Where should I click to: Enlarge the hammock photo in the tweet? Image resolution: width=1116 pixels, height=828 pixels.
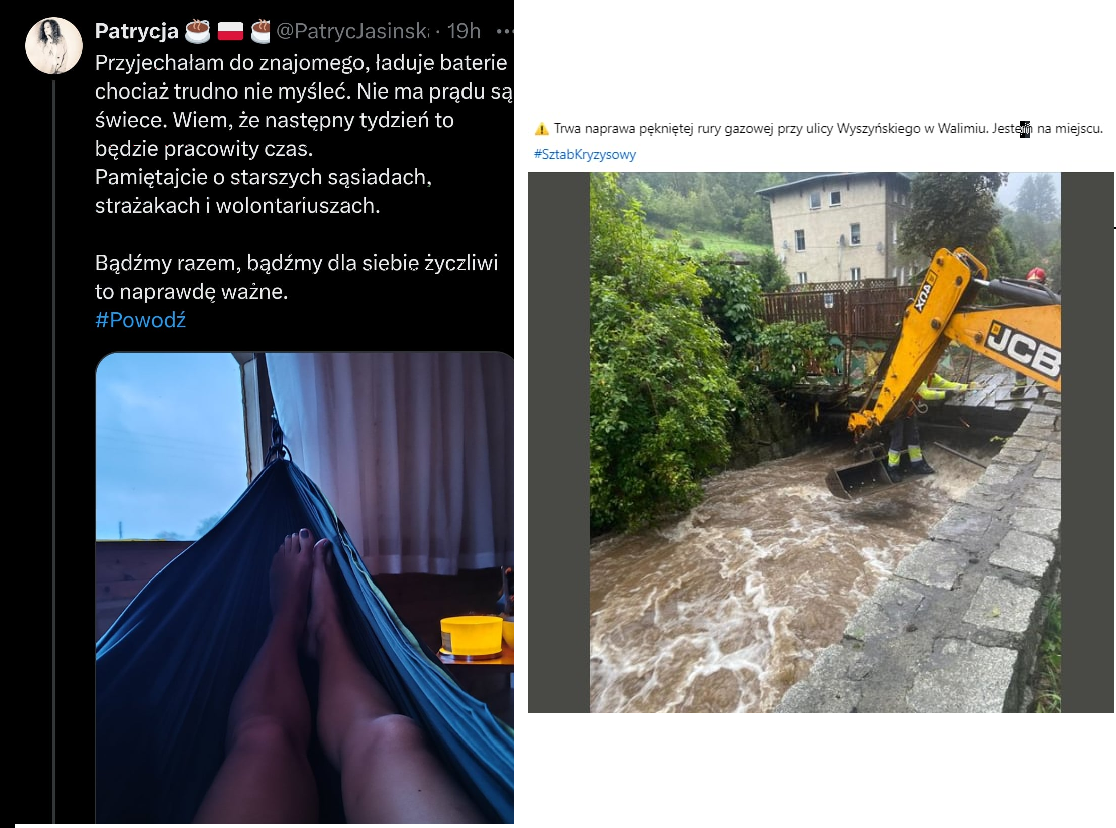coord(305,587)
